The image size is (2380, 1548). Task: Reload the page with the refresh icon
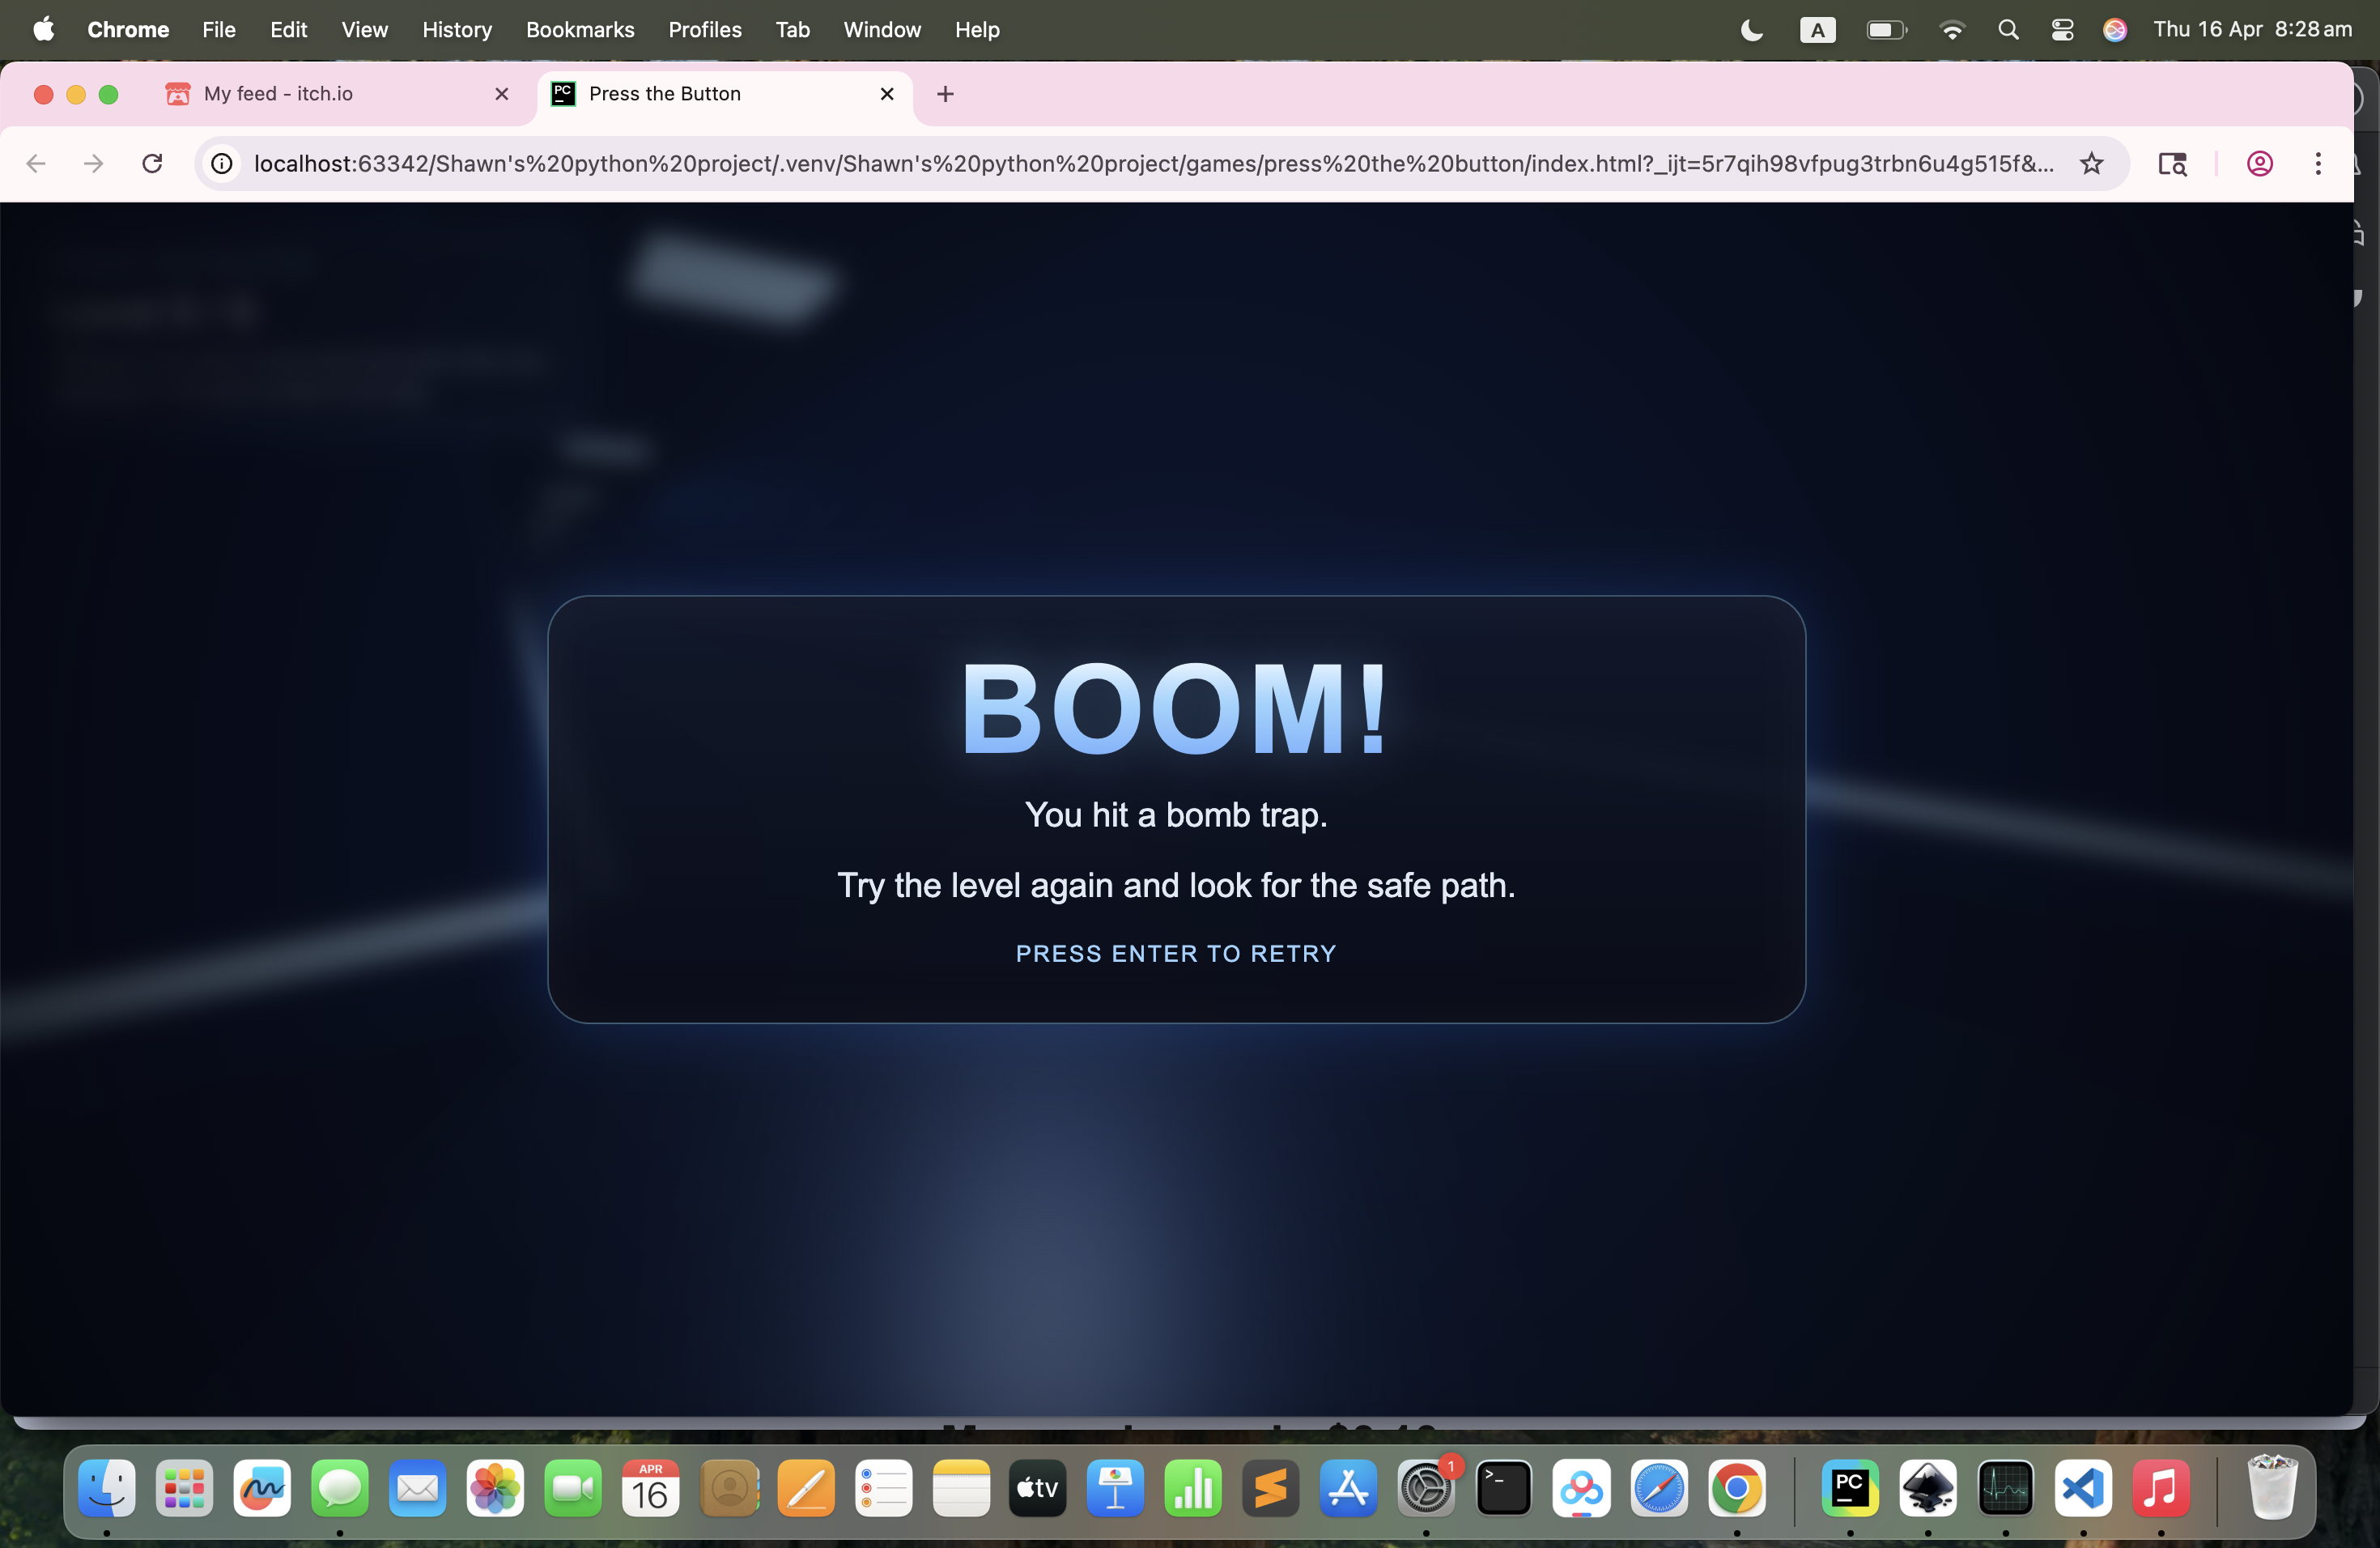(x=152, y=163)
